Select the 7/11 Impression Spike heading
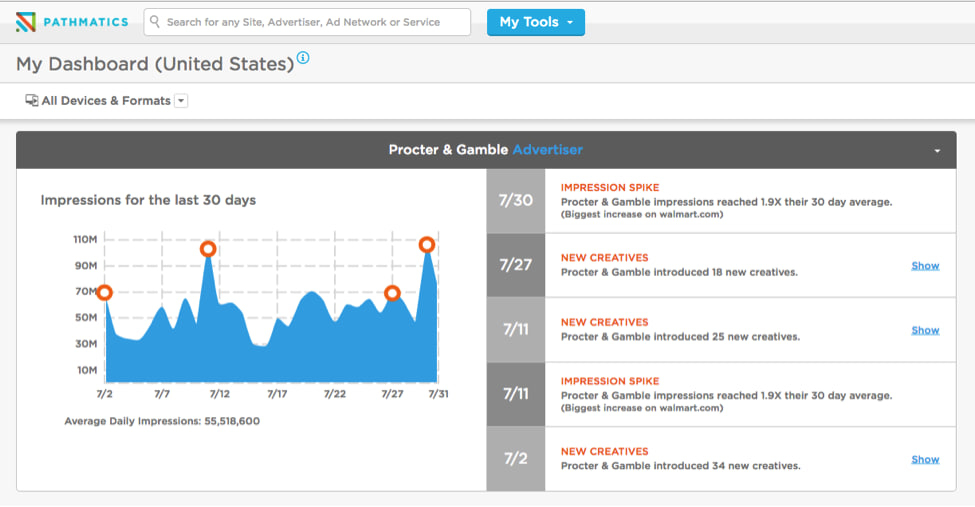This screenshot has width=975, height=507. point(609,381)
